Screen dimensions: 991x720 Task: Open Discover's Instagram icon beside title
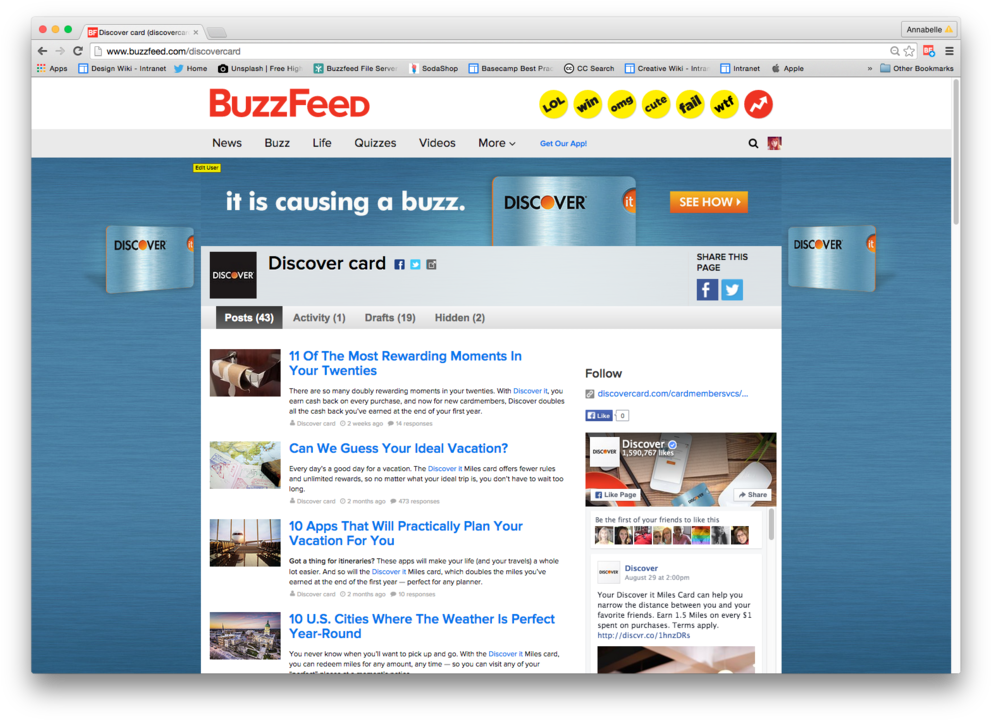coord(431,265)
